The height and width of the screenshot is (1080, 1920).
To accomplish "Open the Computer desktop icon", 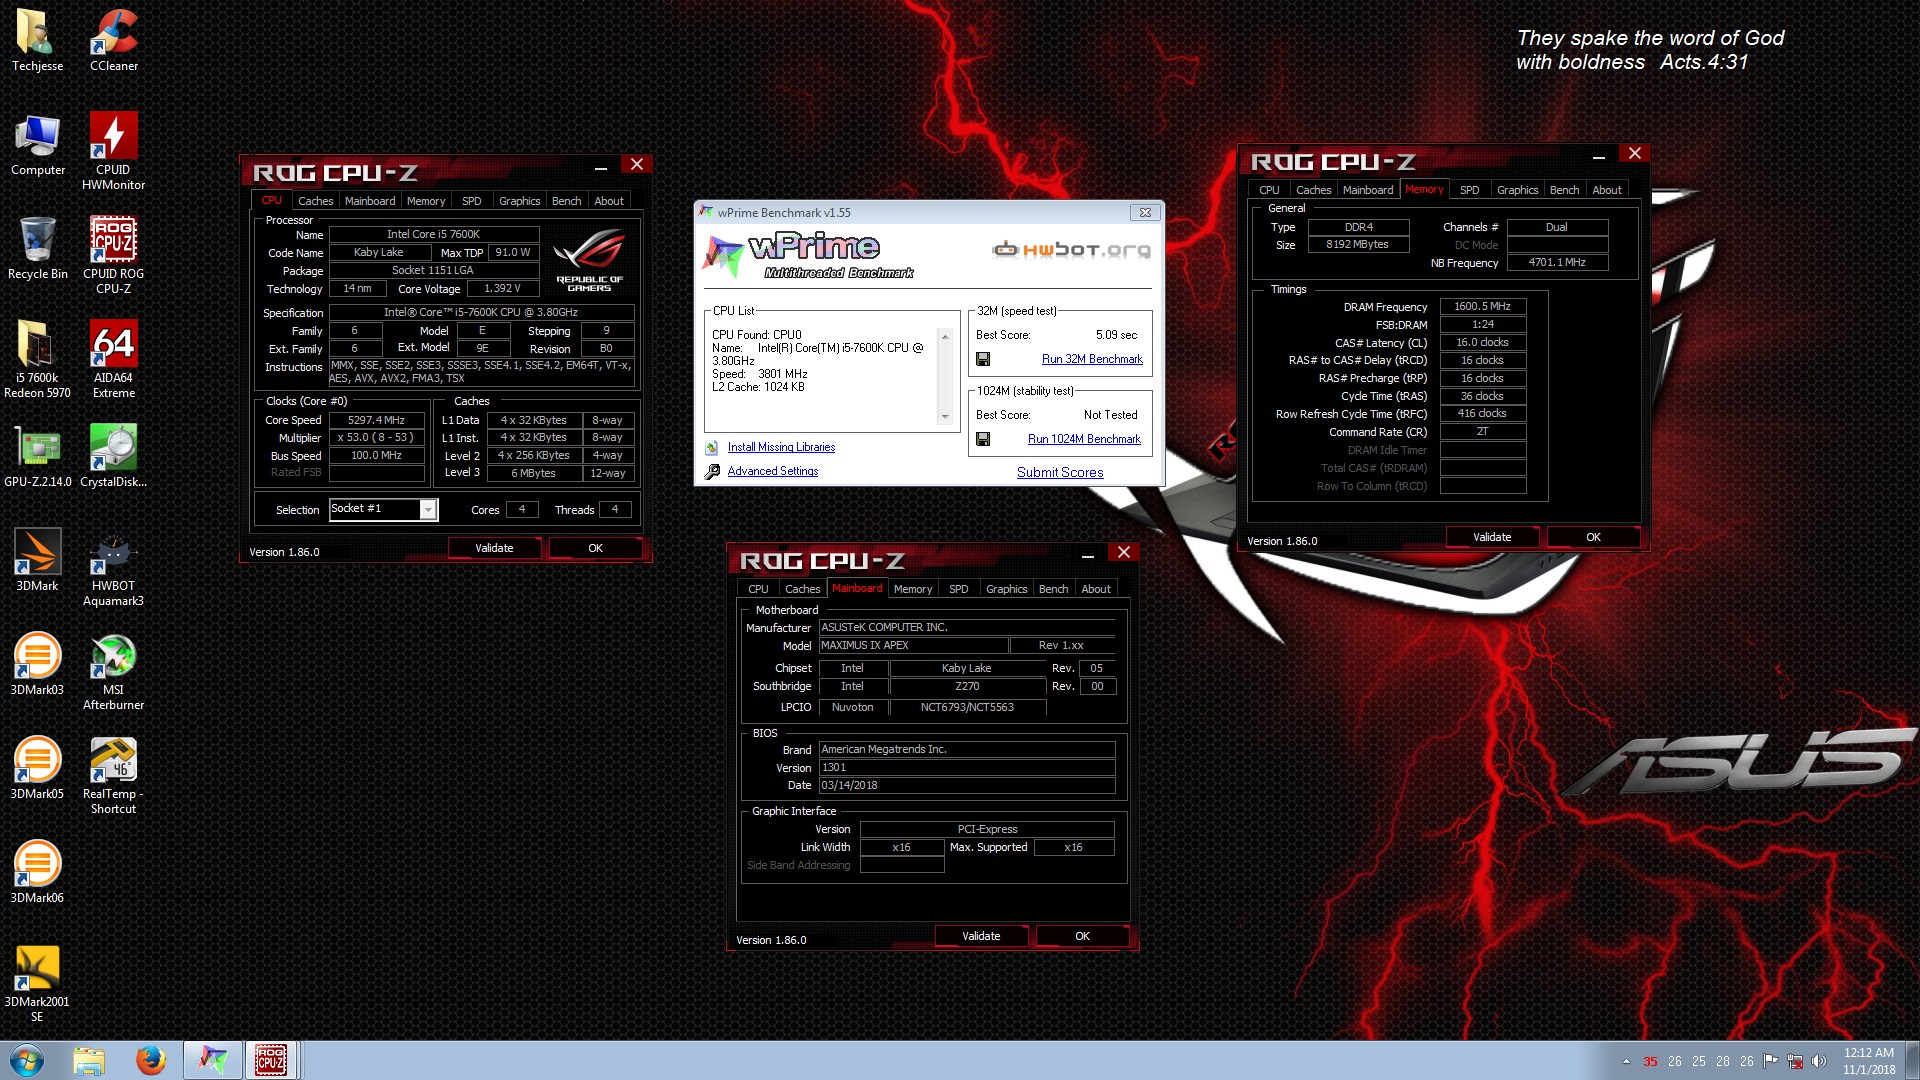I will [x=37, y=145].
